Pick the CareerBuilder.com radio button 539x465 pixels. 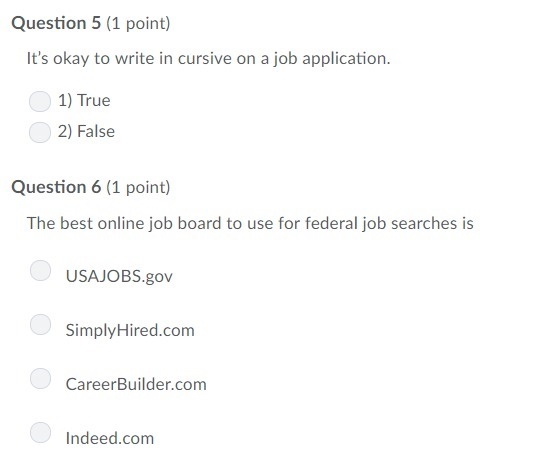pyautogui.click(x=41, y=378)
